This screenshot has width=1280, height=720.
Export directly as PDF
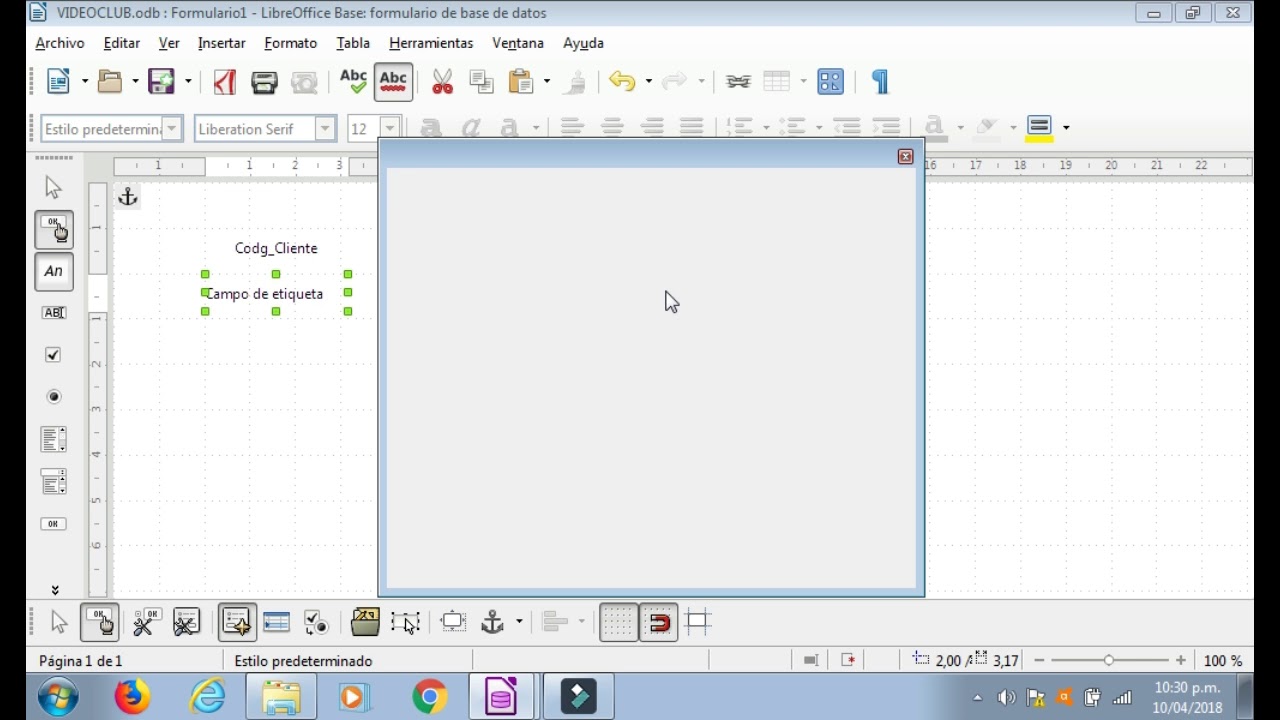pyautogui.click(x=225, y=82)
